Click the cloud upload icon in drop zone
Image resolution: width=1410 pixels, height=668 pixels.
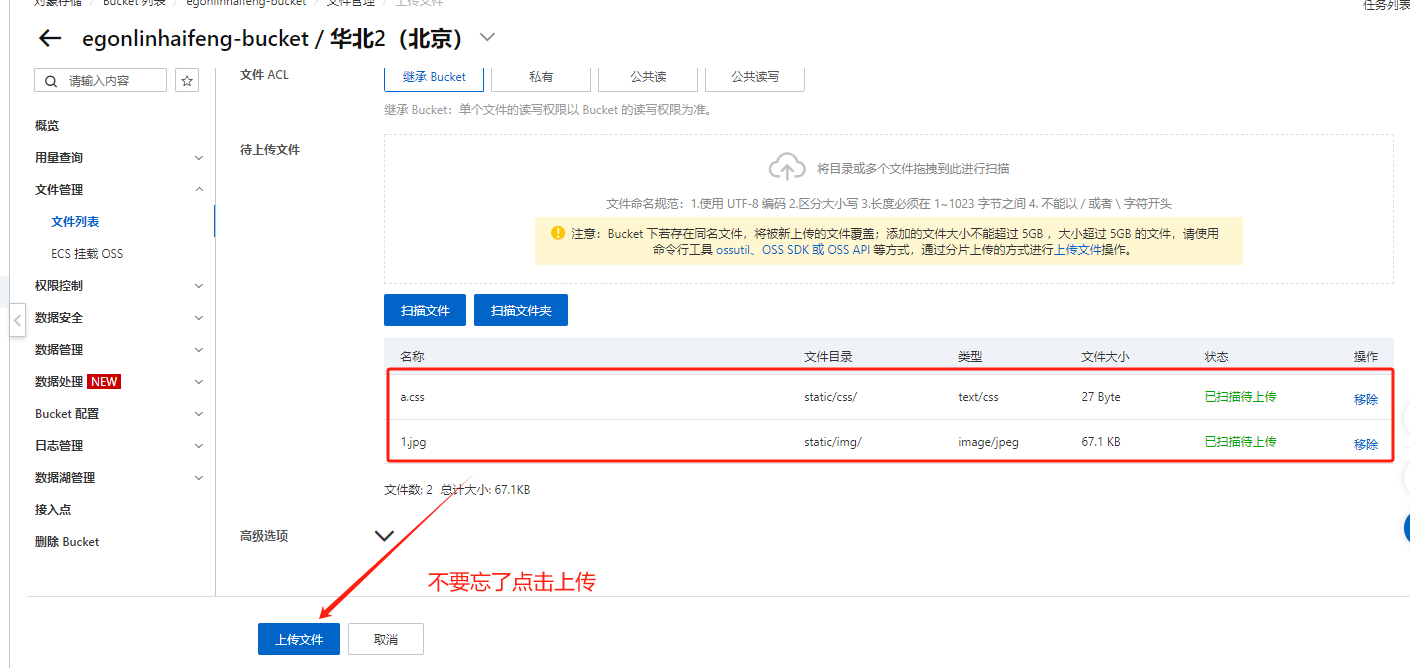[x=787, y=167]
